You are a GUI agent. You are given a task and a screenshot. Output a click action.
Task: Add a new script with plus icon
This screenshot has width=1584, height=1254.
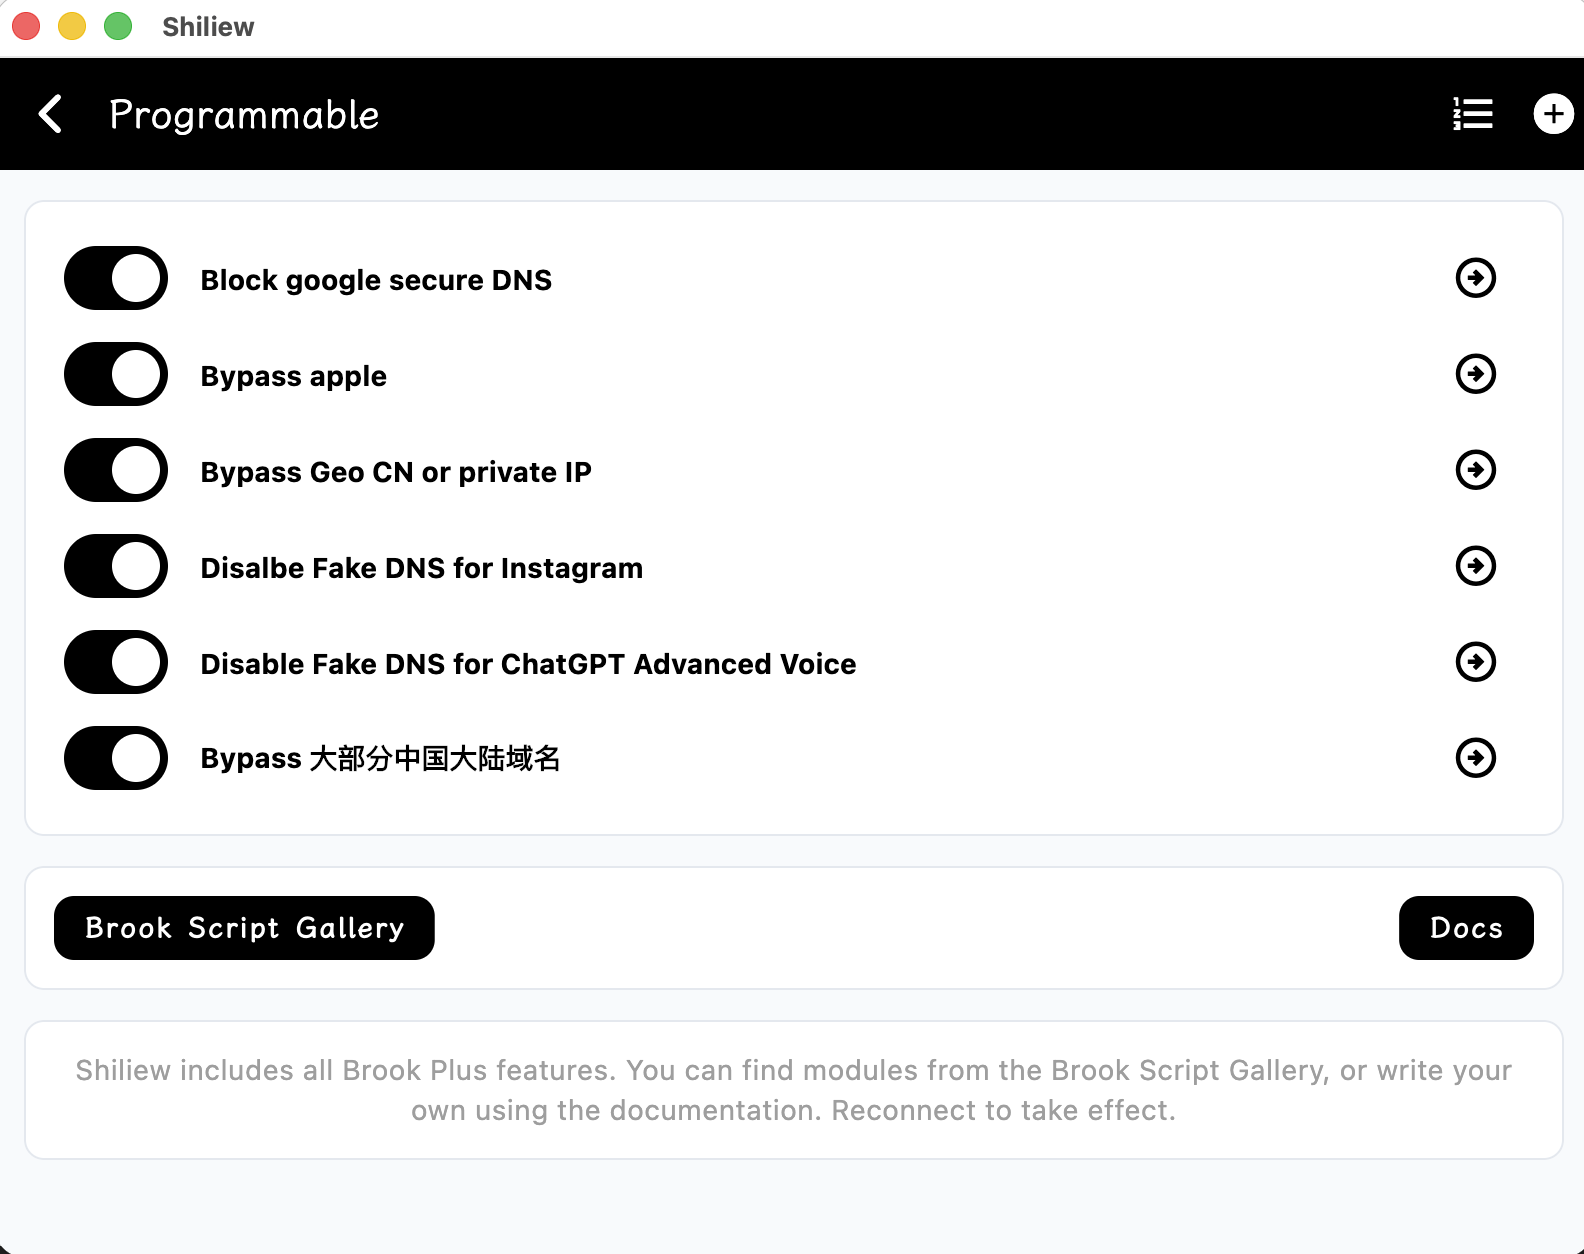pyautogui.click(x=1552, y=114)
